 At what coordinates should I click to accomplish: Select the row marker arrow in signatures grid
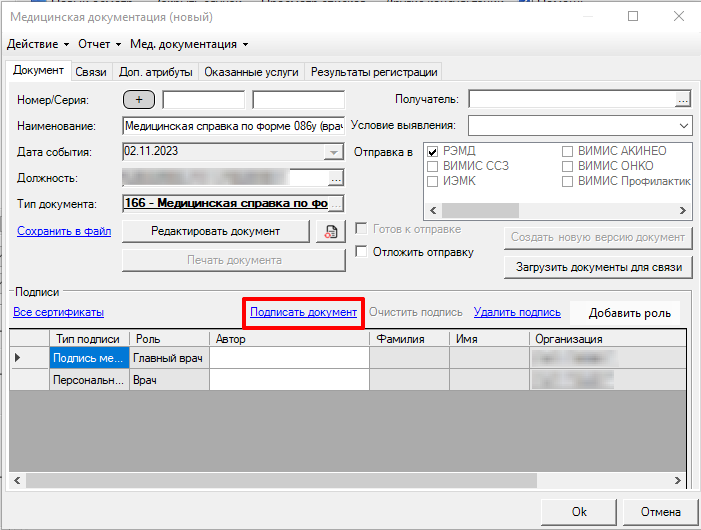click(18, 358)
